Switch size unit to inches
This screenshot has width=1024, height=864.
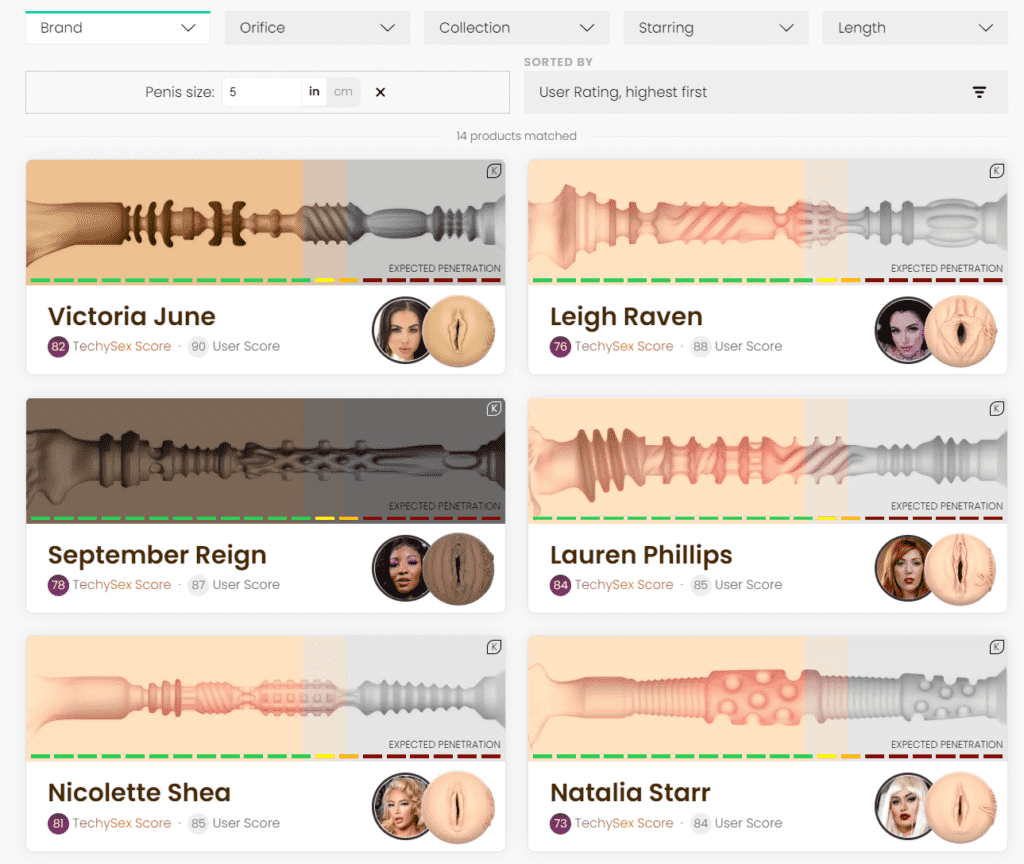(x=314, y=92)
